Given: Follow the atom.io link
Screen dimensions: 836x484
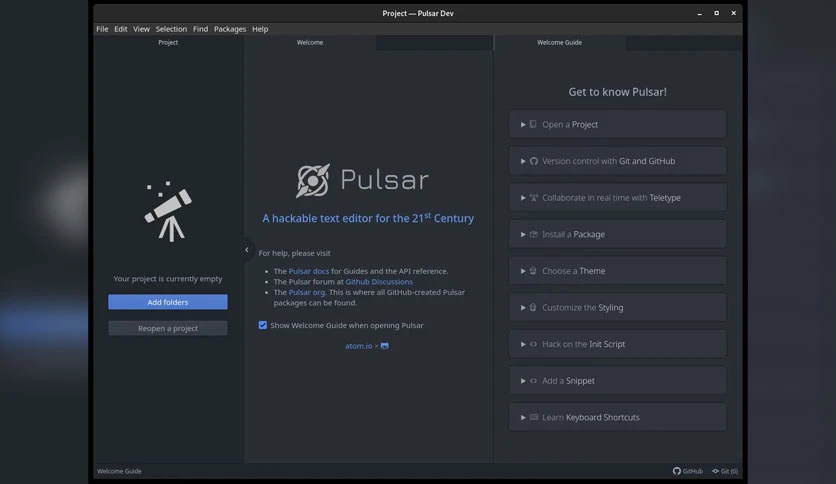Looking at the screenshot, I should coord(358,346).
